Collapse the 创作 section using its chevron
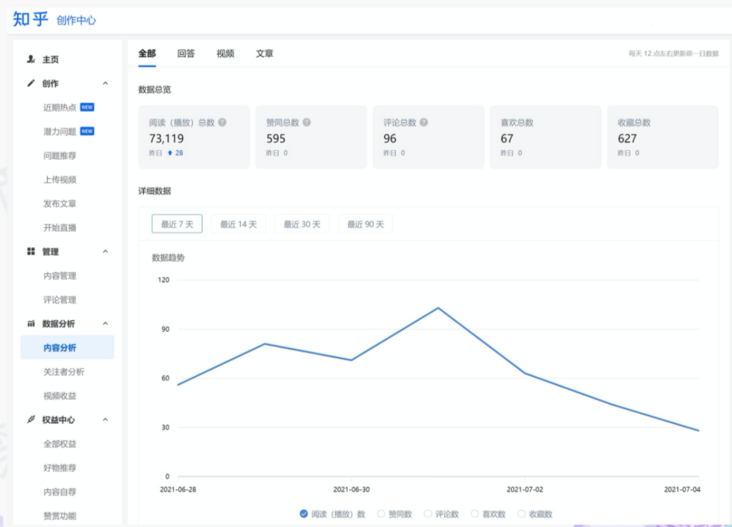732x527 pixels. 106,84
